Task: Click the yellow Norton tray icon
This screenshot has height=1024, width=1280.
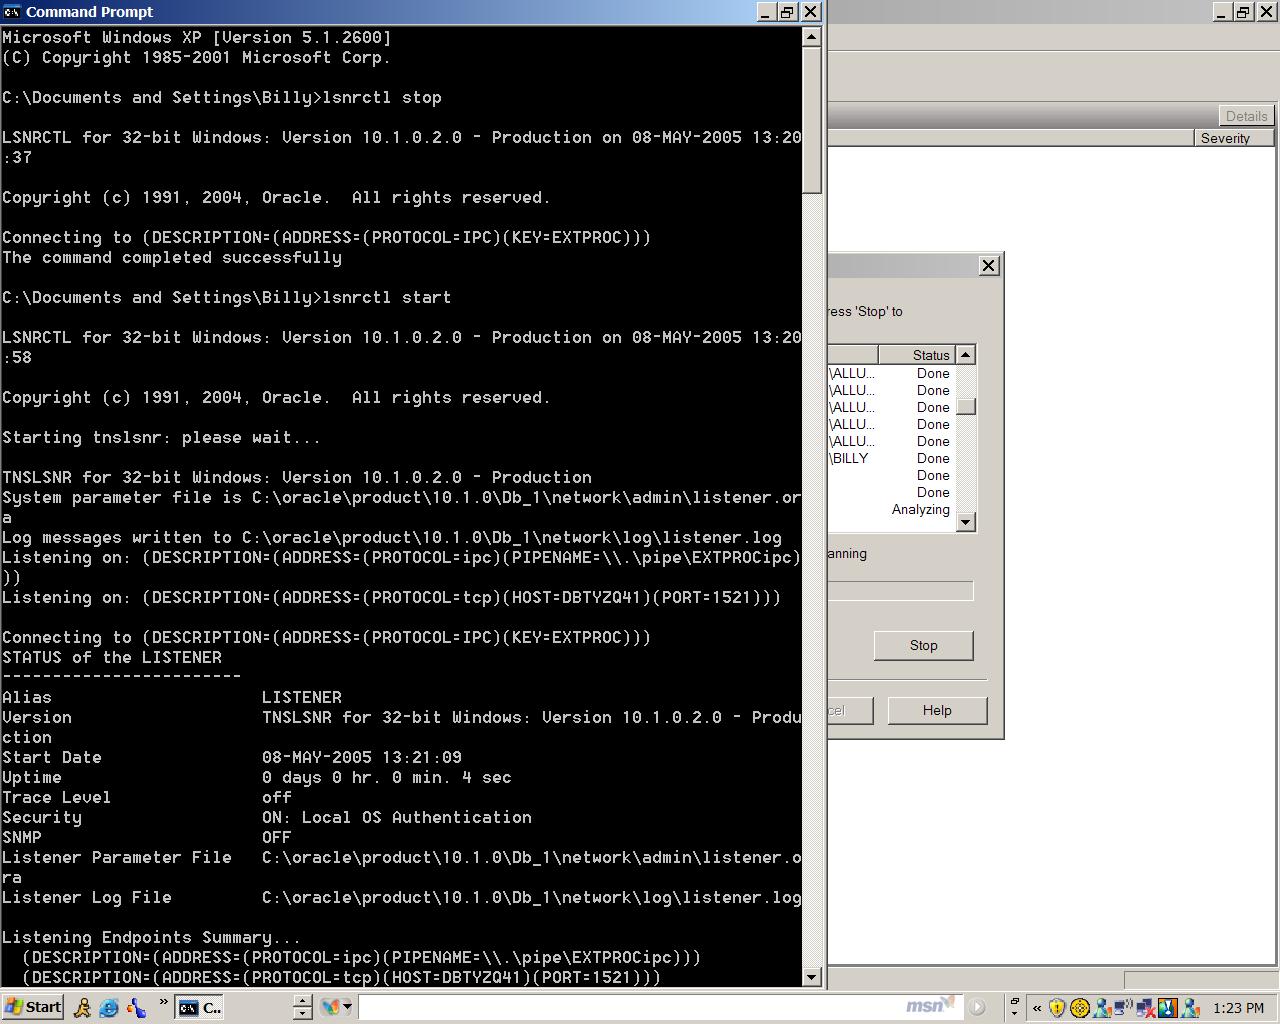Action: pos(1079,1008)
